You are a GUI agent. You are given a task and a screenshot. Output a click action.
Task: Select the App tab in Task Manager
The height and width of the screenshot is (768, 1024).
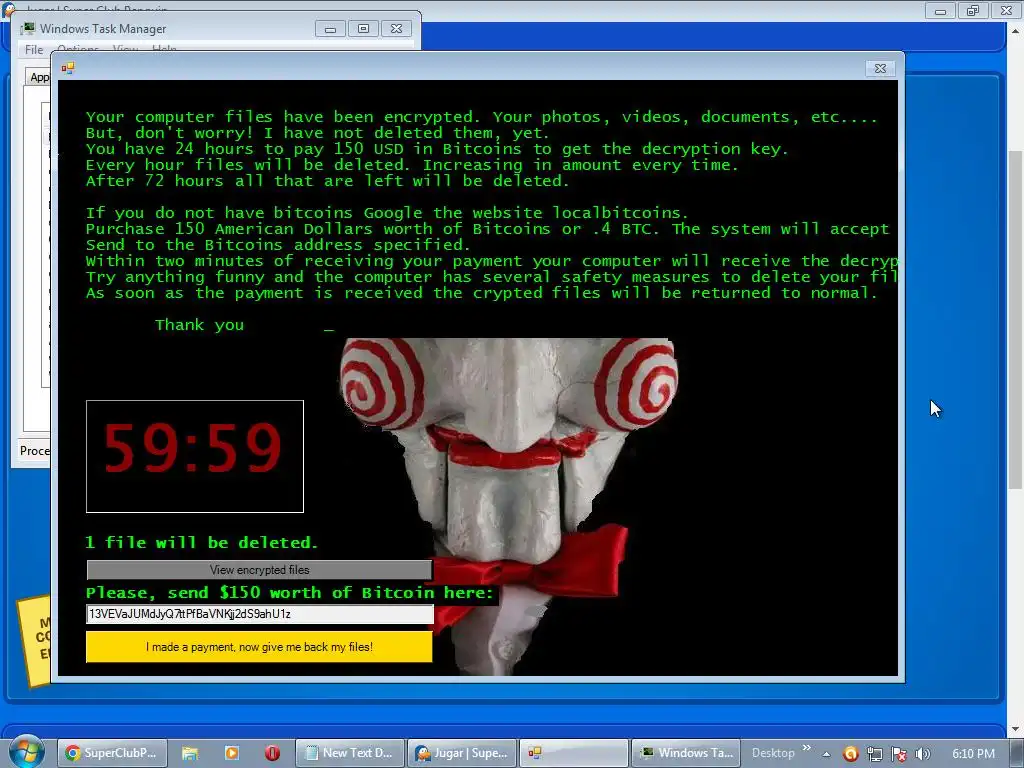click(x=39, y=77)
